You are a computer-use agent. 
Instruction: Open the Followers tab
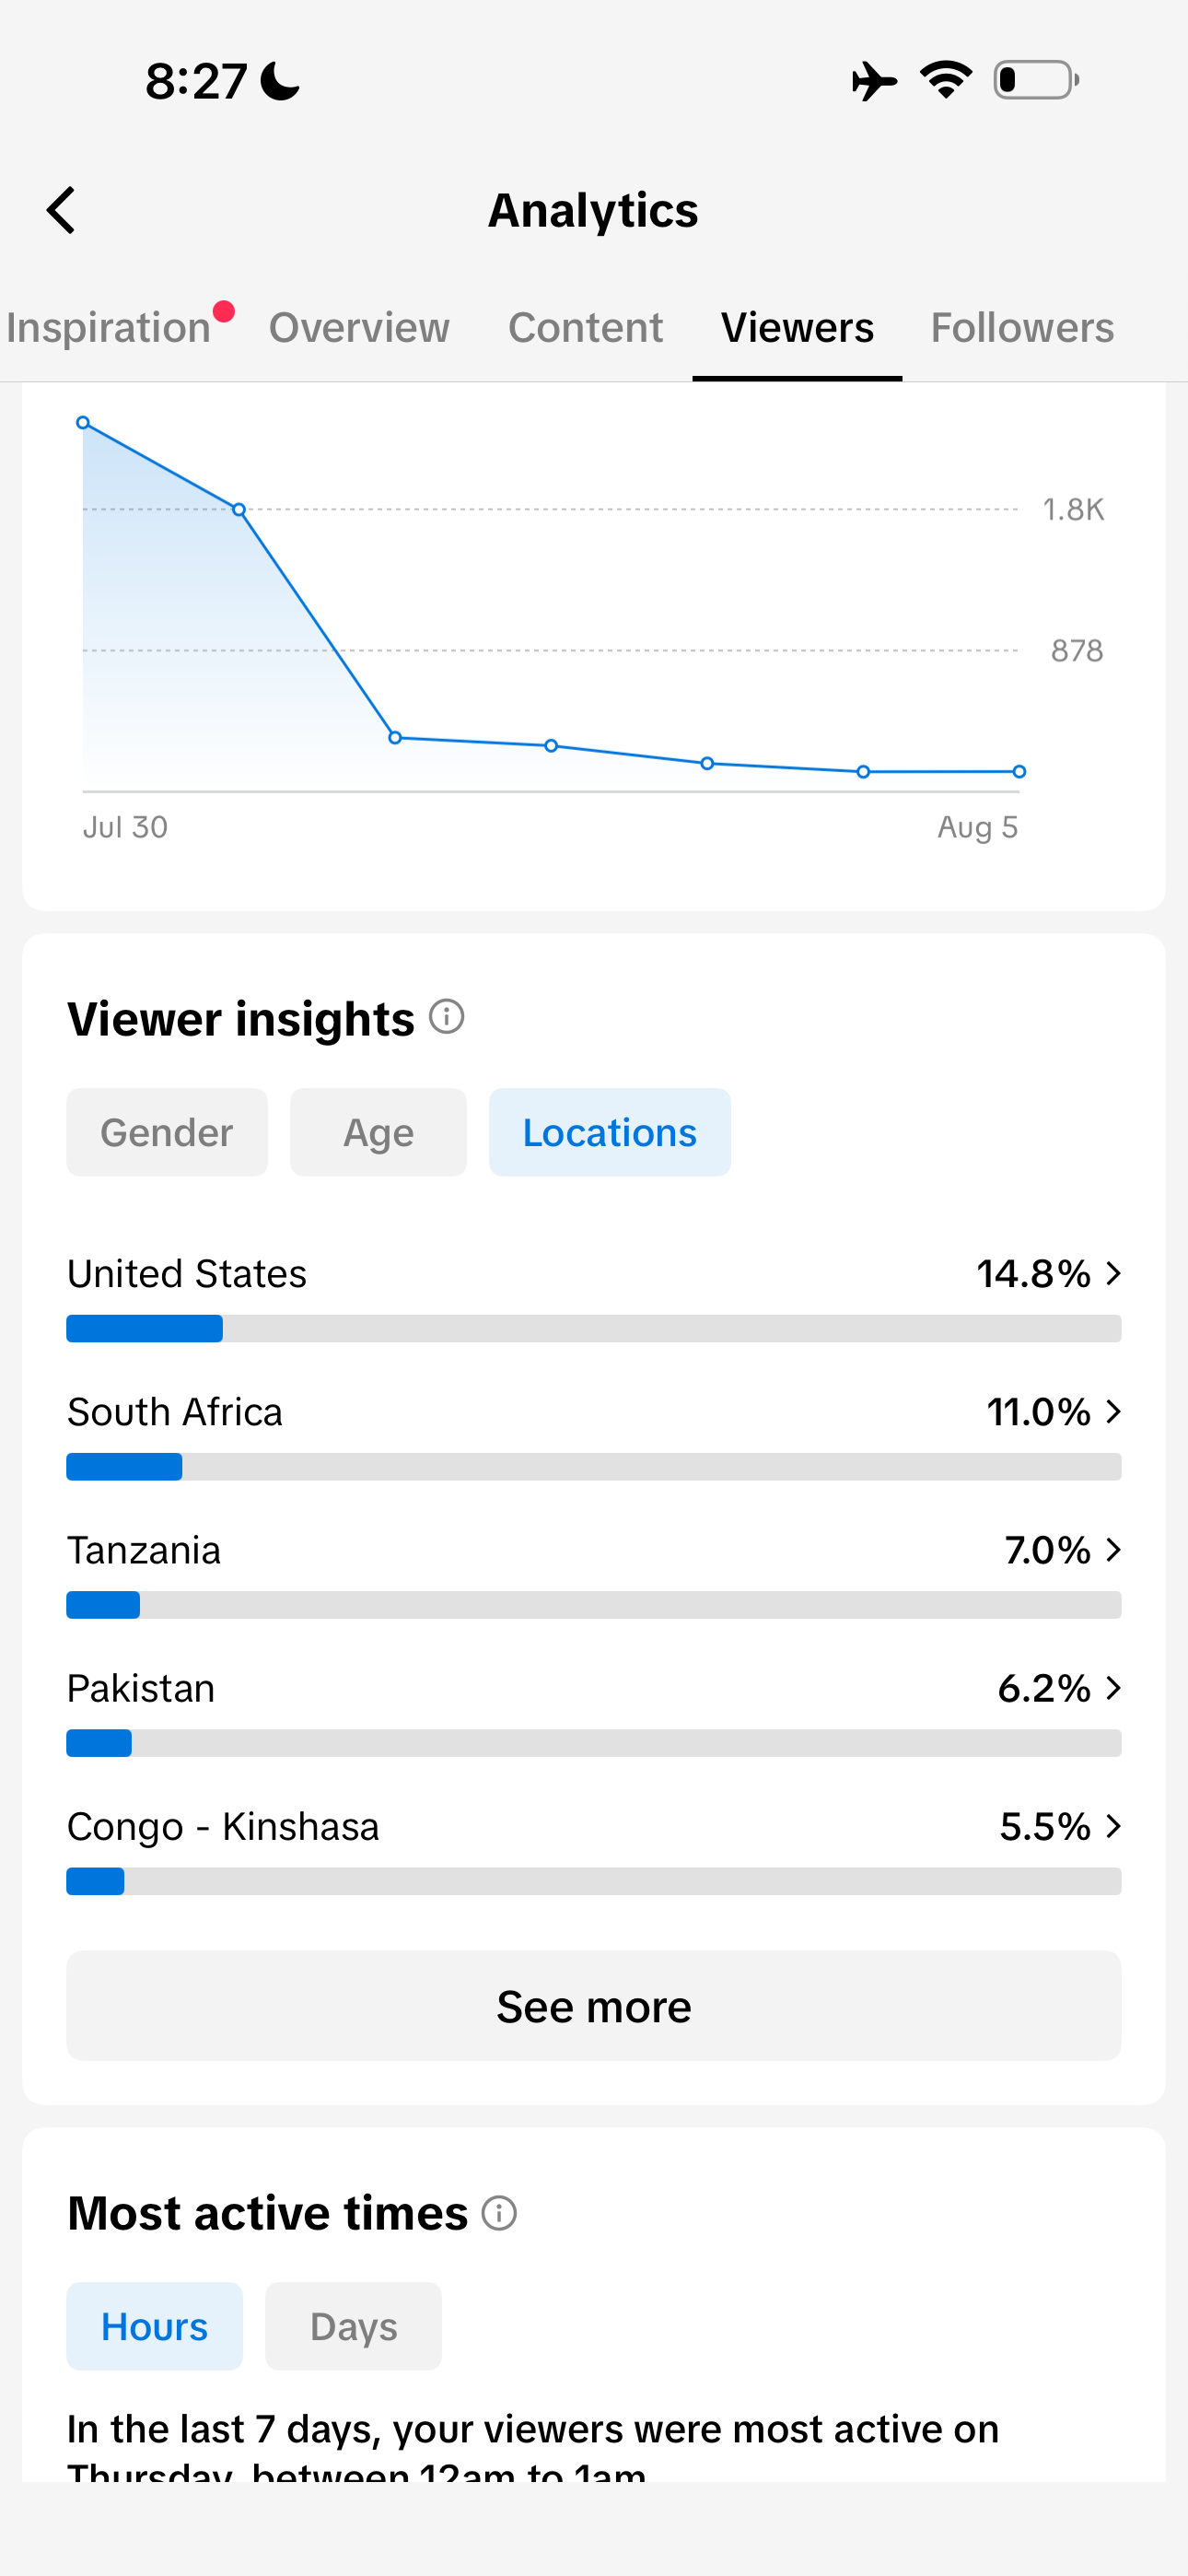[x=1022, y=328]
